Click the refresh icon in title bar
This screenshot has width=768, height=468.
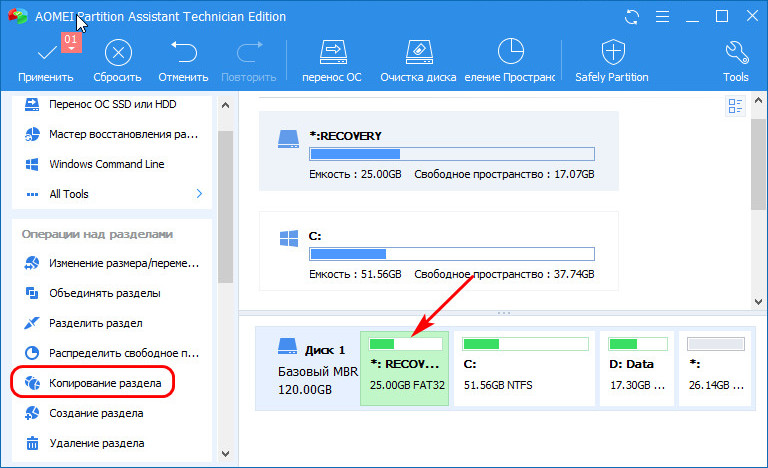[x=632, y=17]
